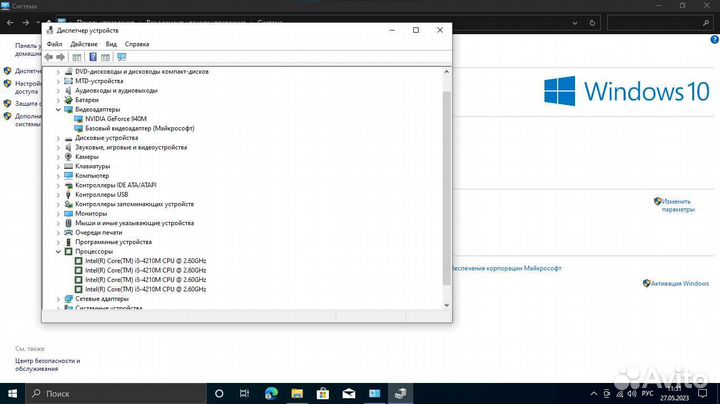Click the device tree scrollbar down arrow
The image size is (720, 404).
tap(446, 305)
